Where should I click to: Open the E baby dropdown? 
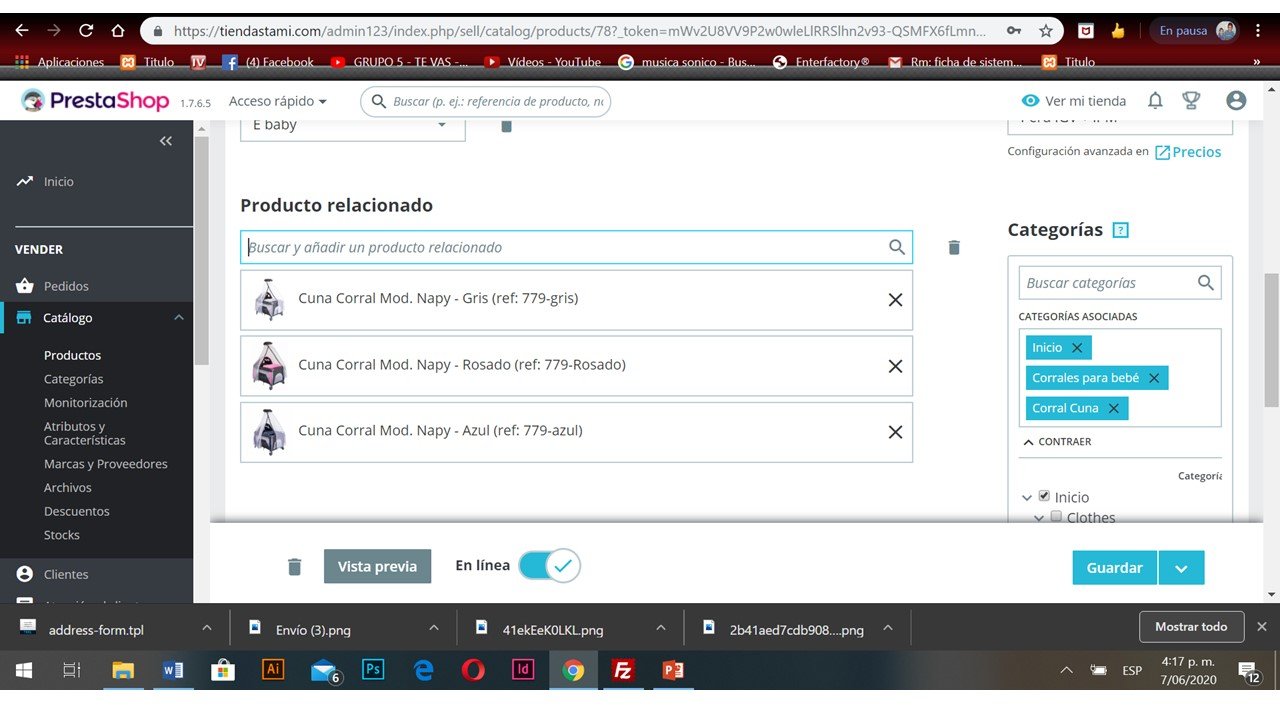click(x=353, y=127)
